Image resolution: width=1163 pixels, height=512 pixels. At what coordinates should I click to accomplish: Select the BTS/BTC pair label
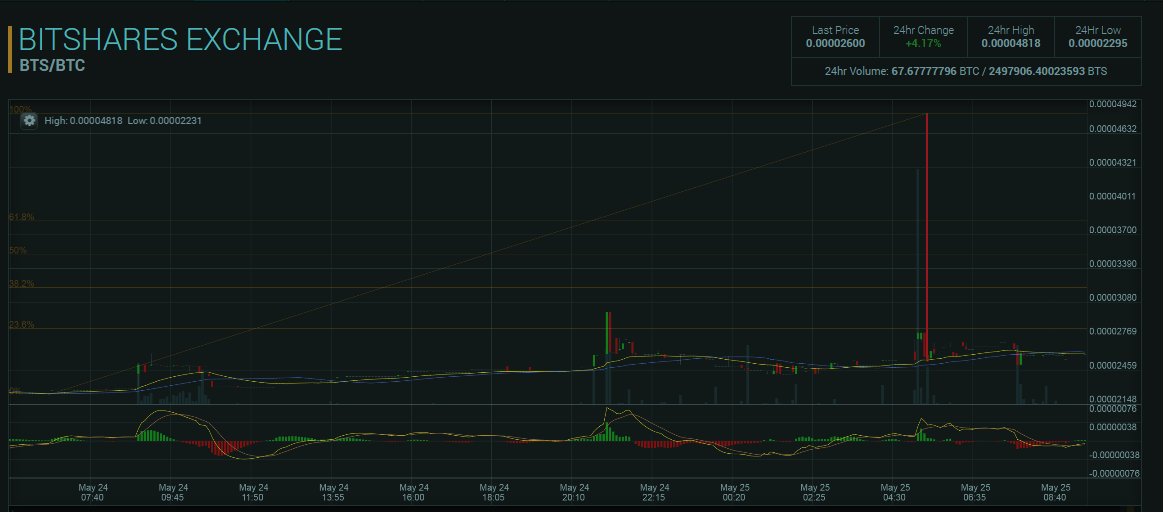[52, 66]
